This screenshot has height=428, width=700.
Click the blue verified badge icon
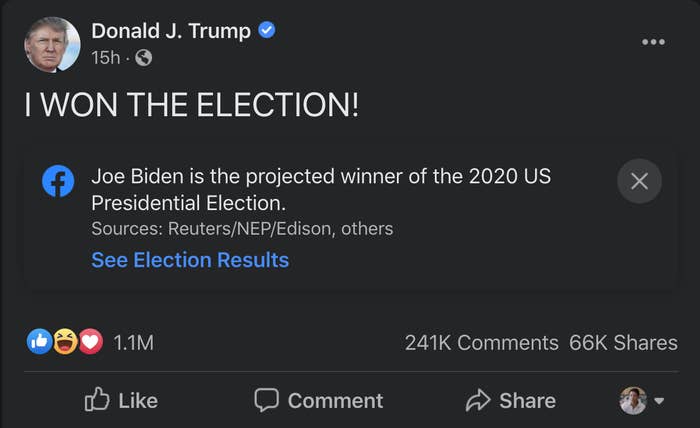click(267, 31)
